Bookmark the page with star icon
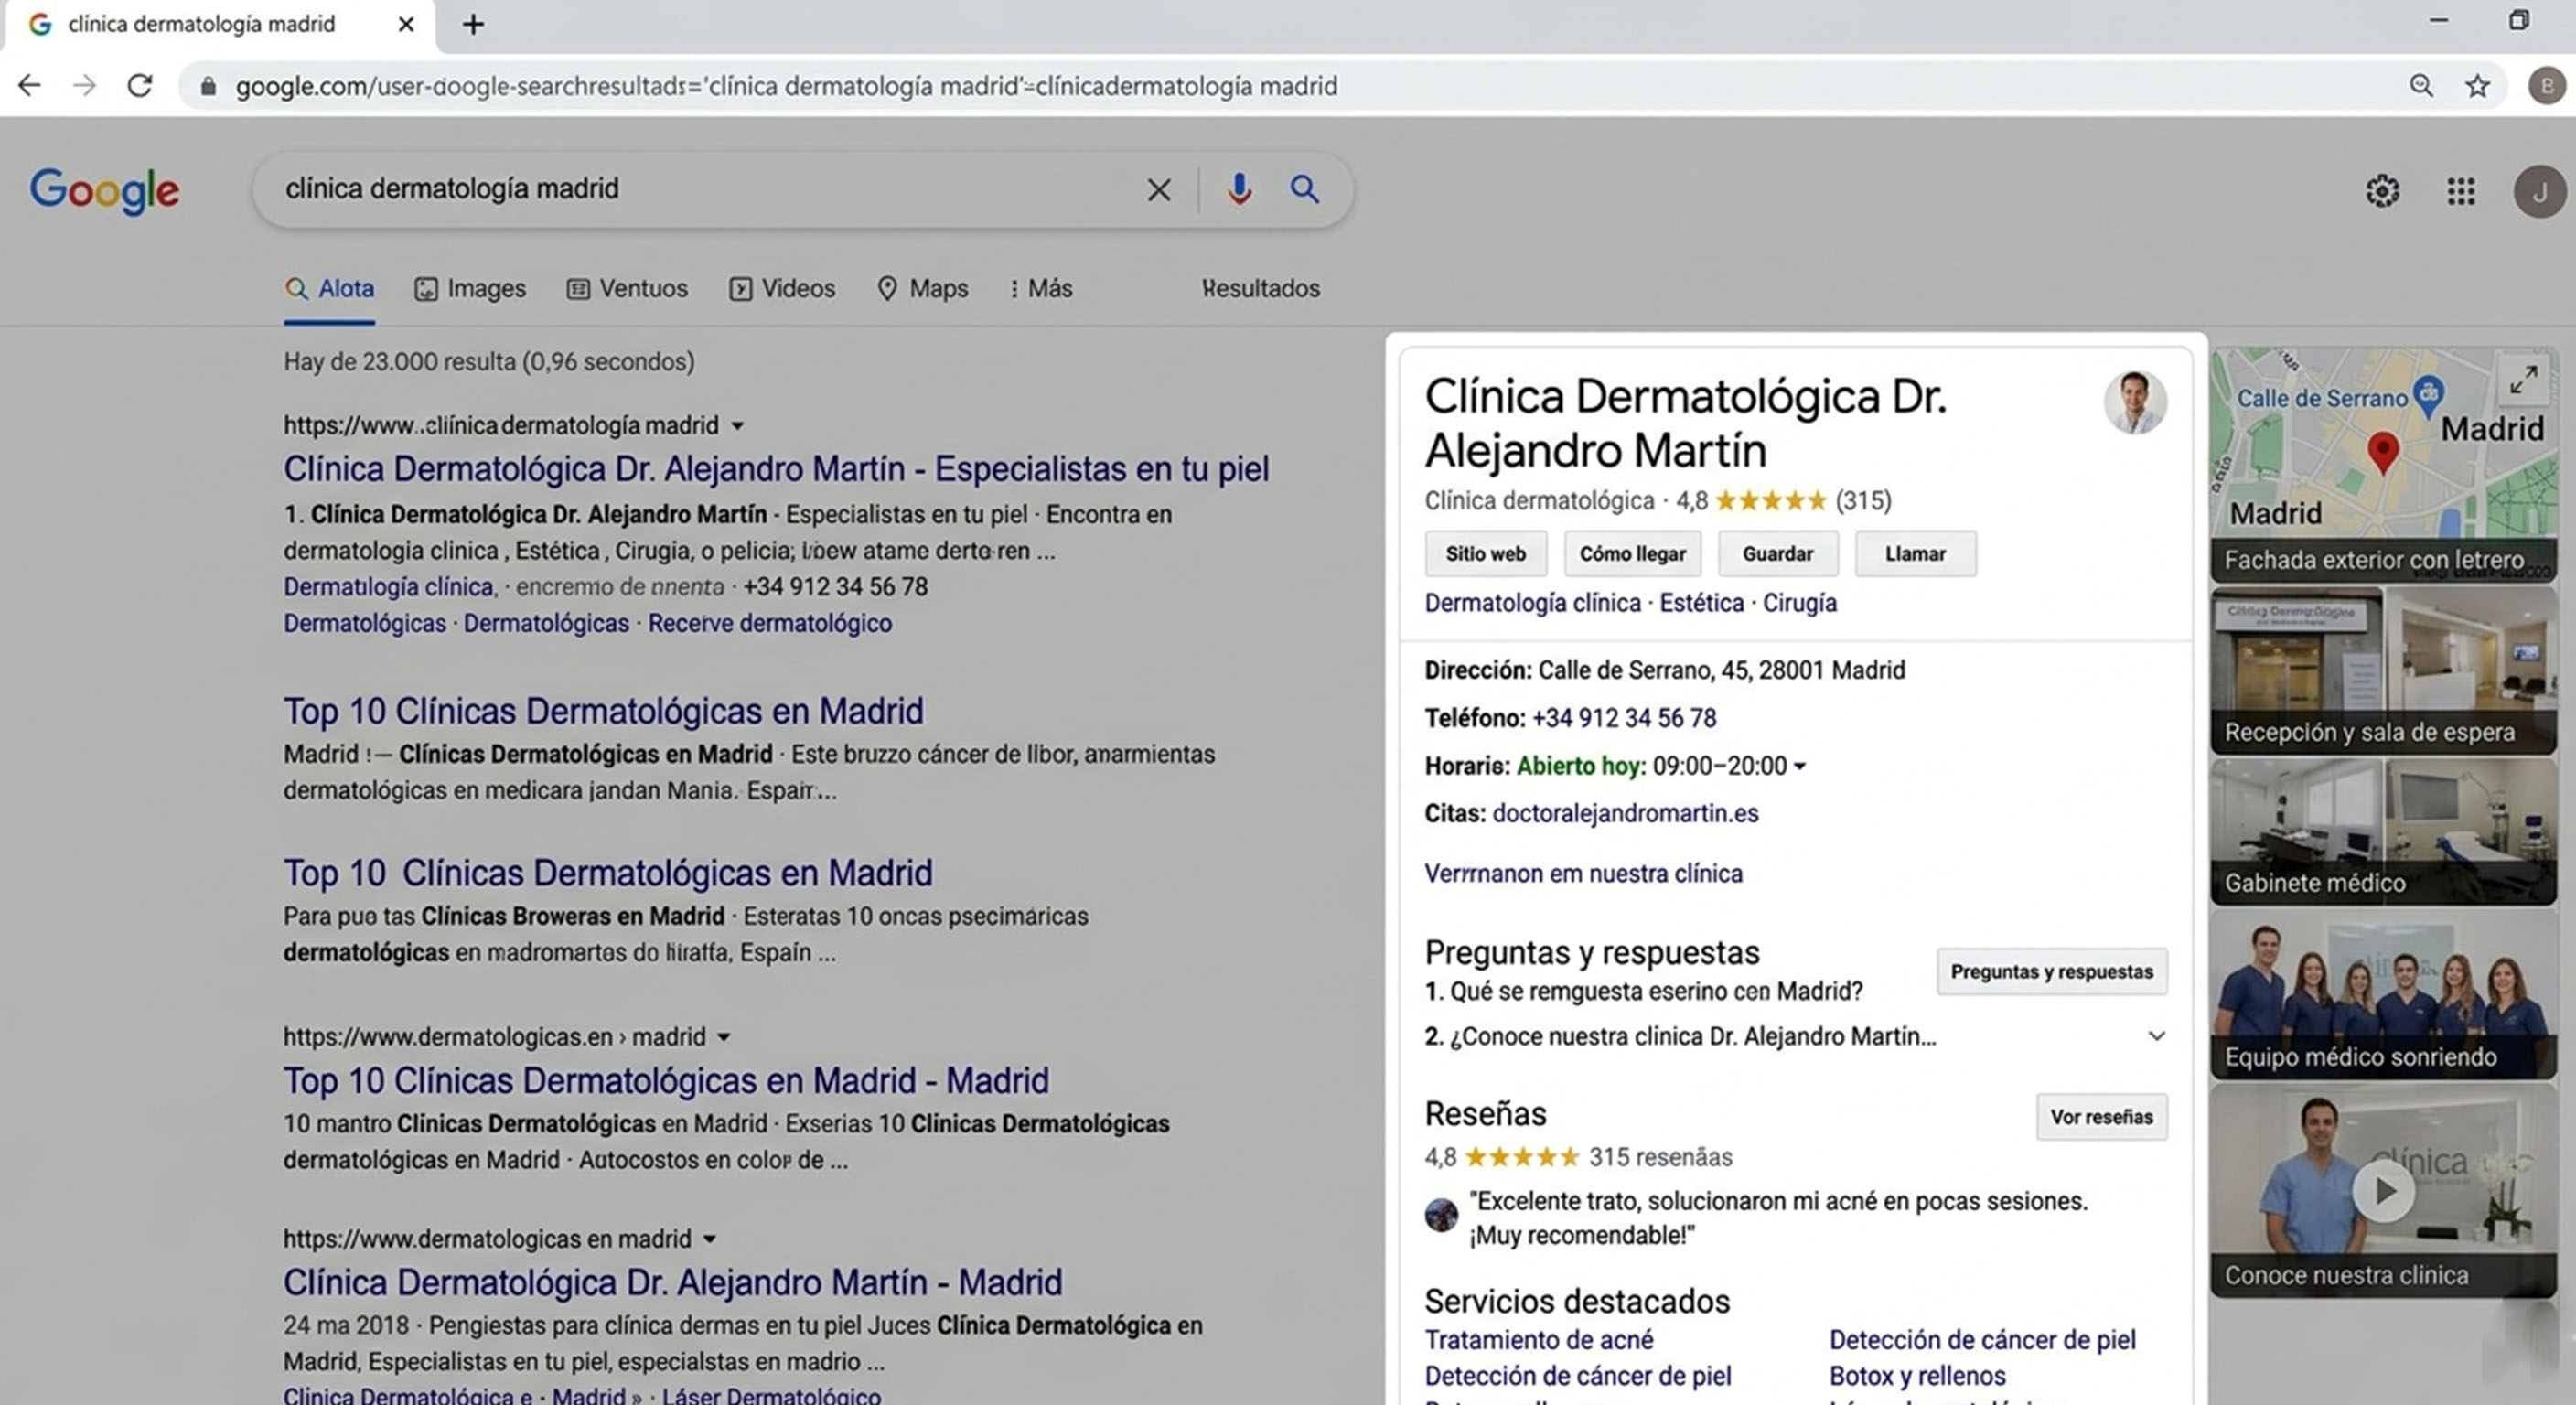This screenshot has width=2576, height=1405. tap(2477, 86)
